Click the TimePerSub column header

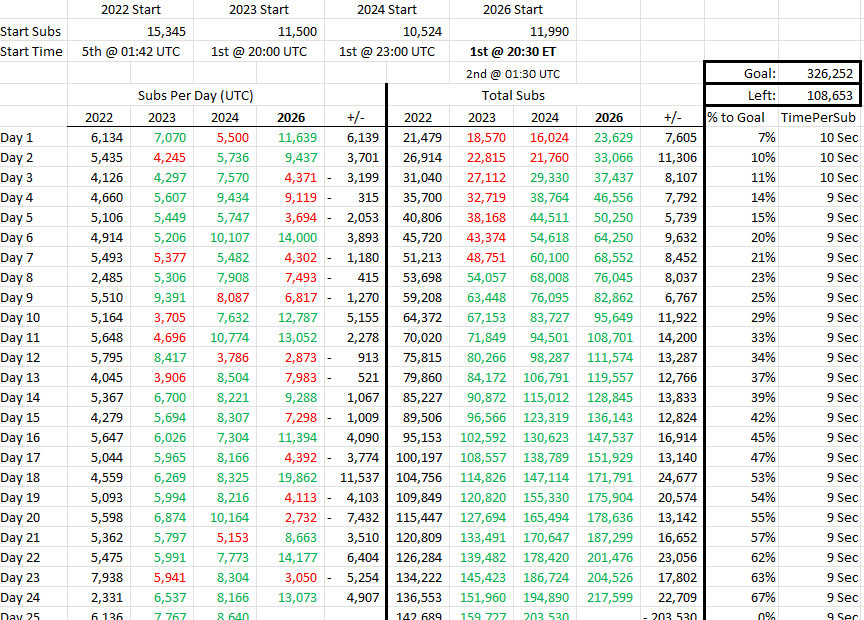pyautogui.click(x=818, y=117)
